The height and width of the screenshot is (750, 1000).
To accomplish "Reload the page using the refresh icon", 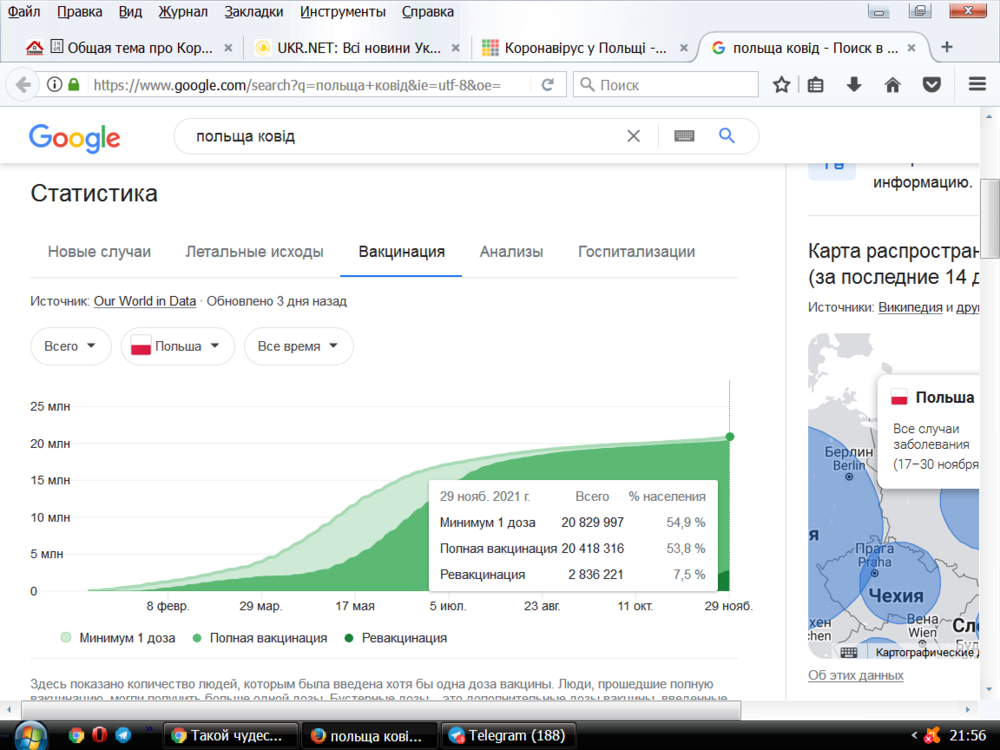I will (547, 85).
